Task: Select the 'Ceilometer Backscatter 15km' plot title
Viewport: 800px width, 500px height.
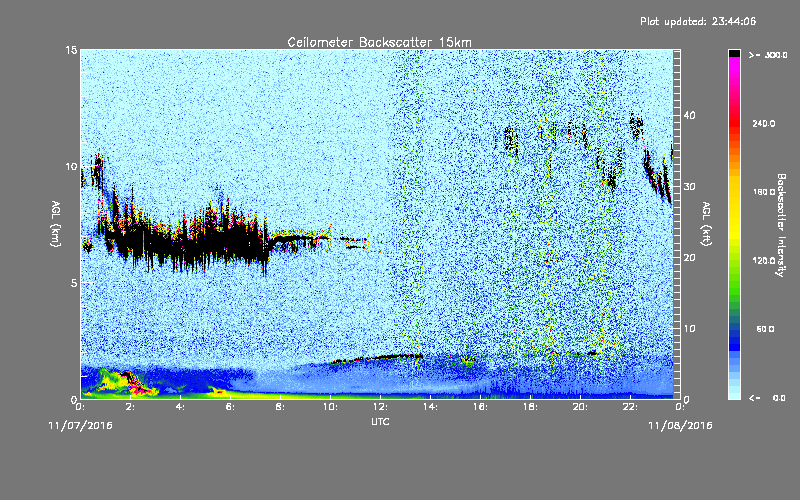Action: pyautogui.click(x=379, y=42)
